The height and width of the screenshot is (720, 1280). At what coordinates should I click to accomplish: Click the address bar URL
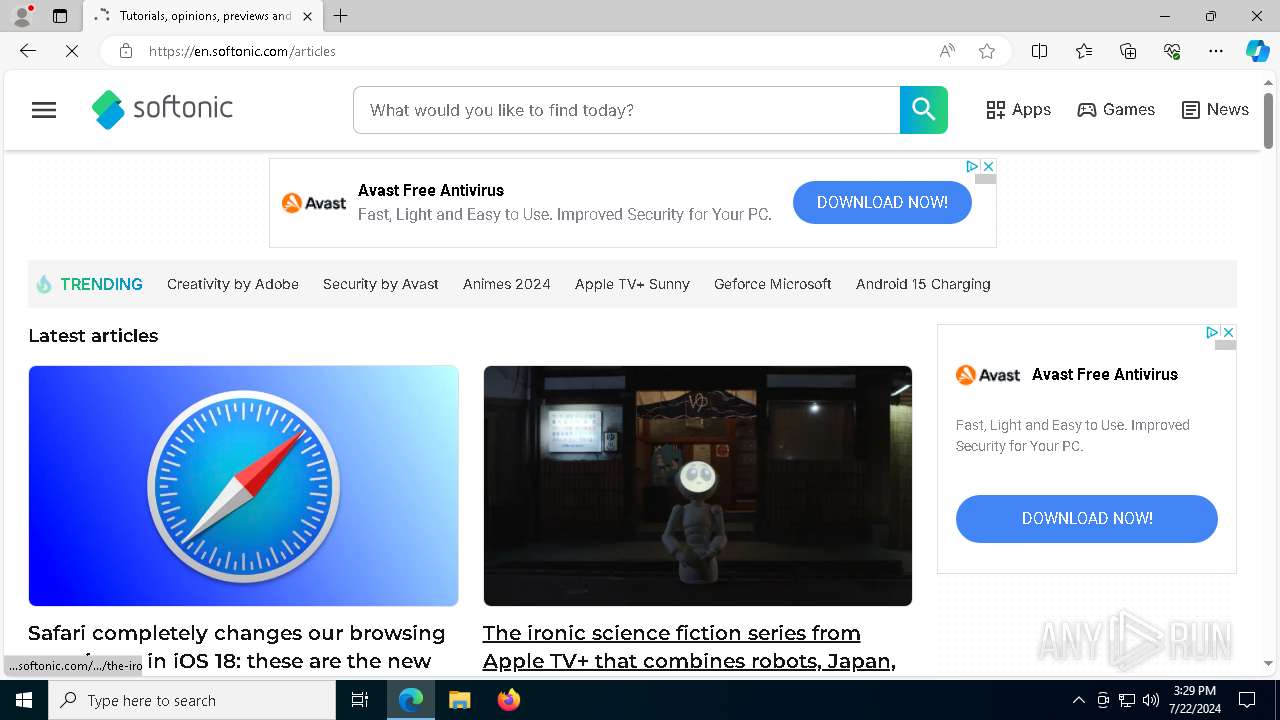242,51
